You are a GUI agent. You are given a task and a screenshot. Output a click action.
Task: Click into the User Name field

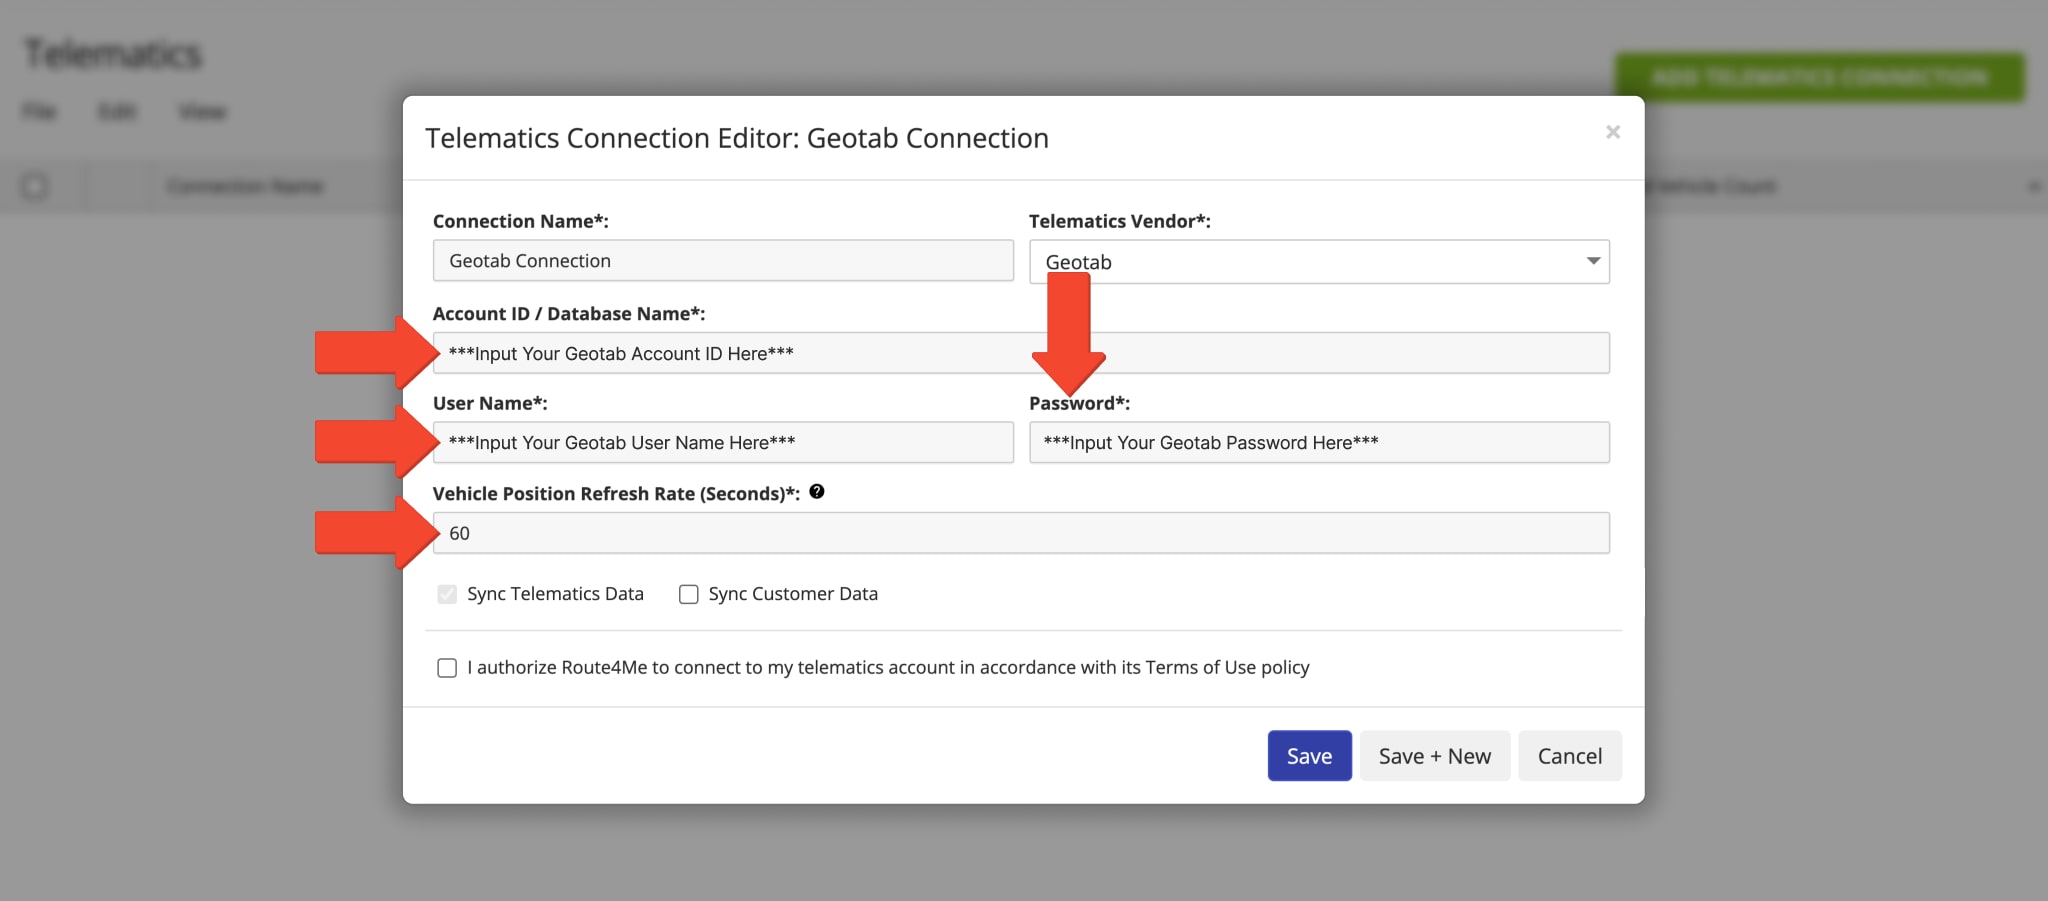723,442
